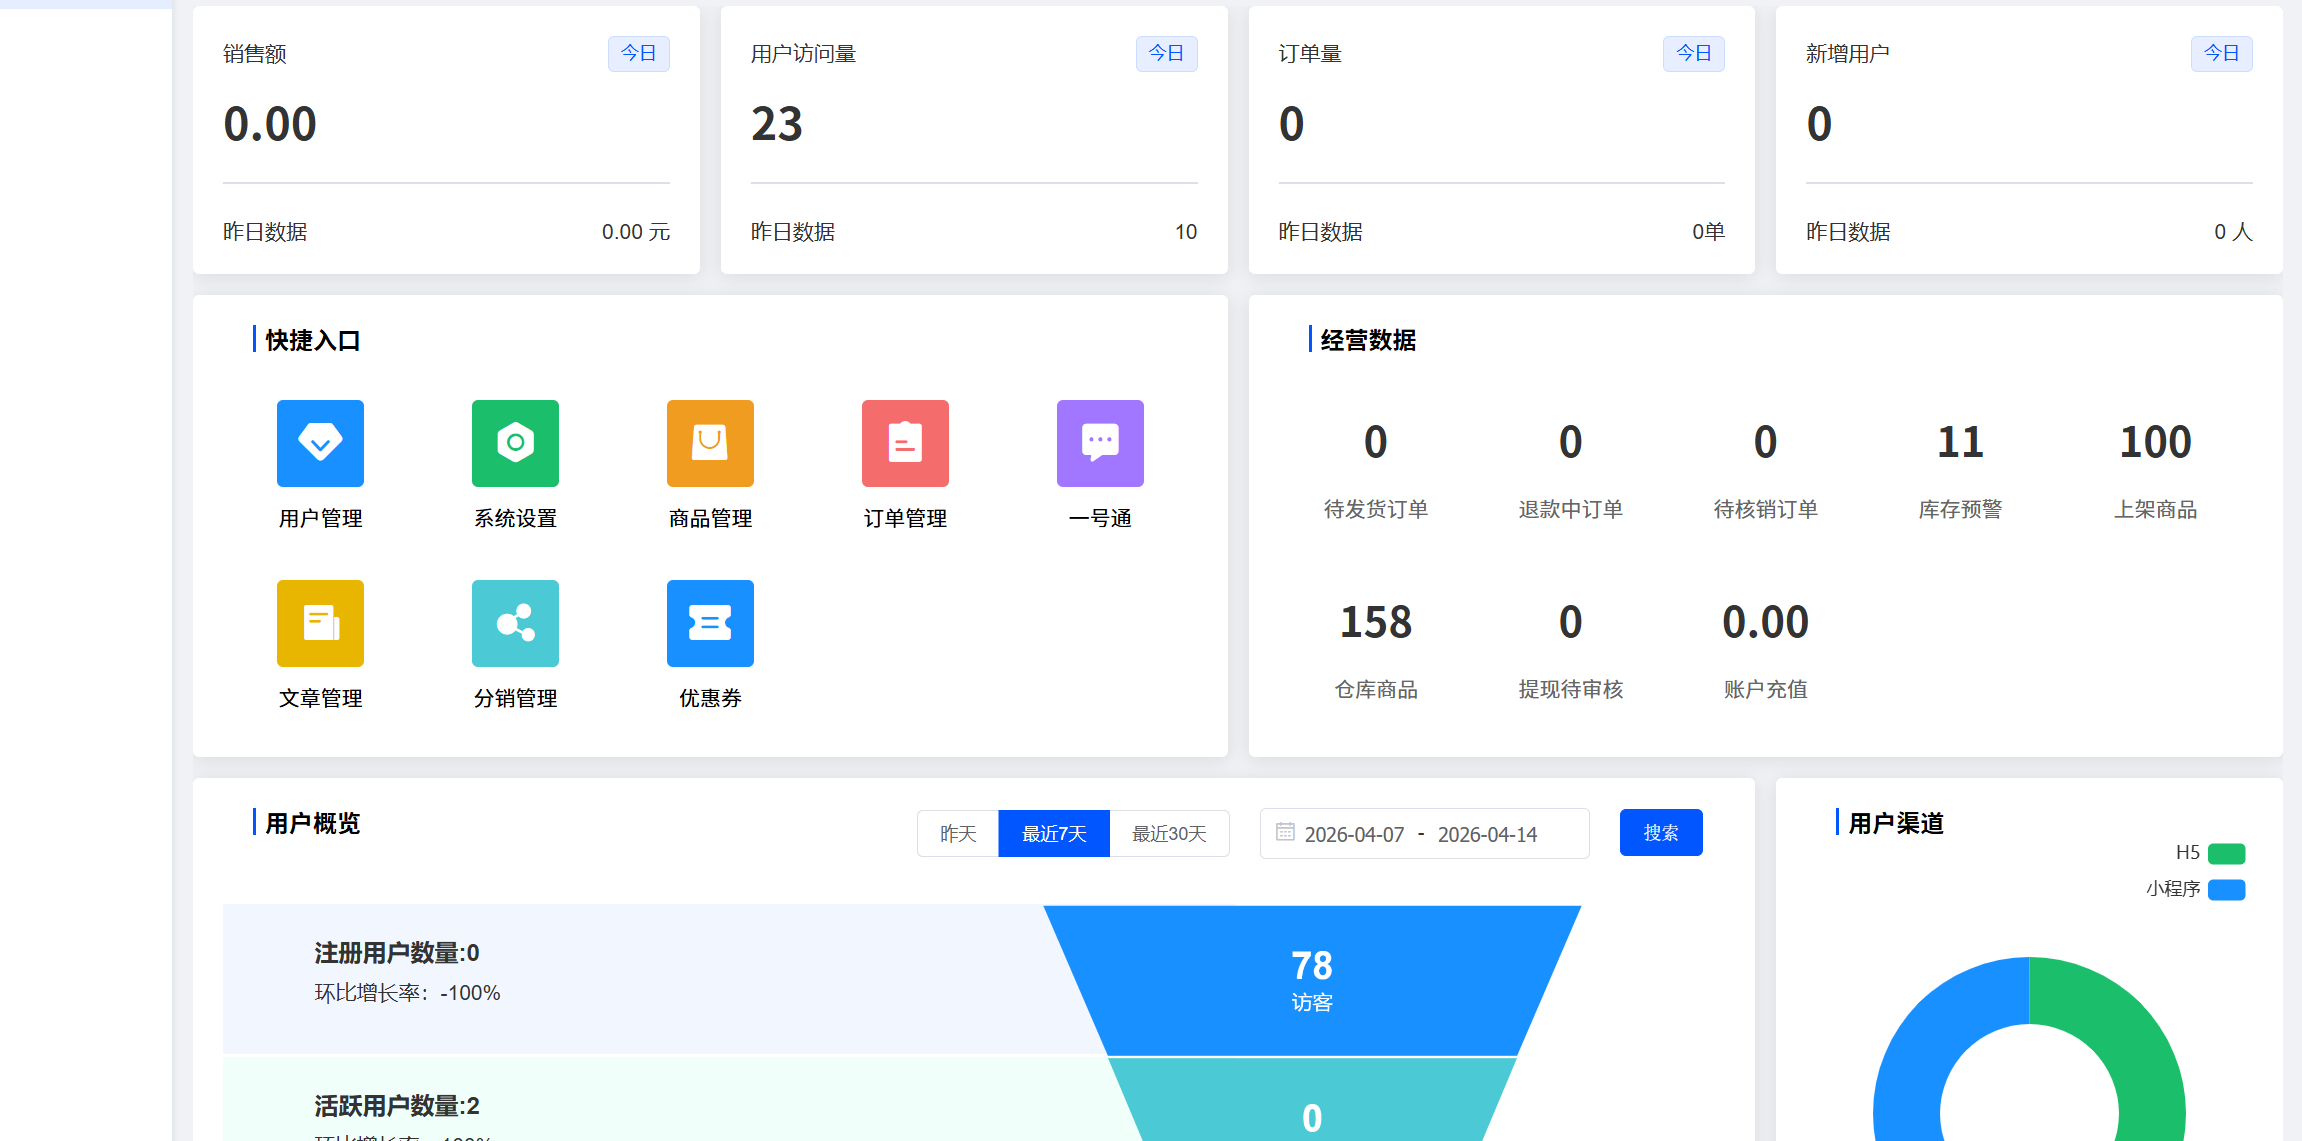Open the 用户管理 shortcut icon

pyautogui.click(x=320, y=443)
